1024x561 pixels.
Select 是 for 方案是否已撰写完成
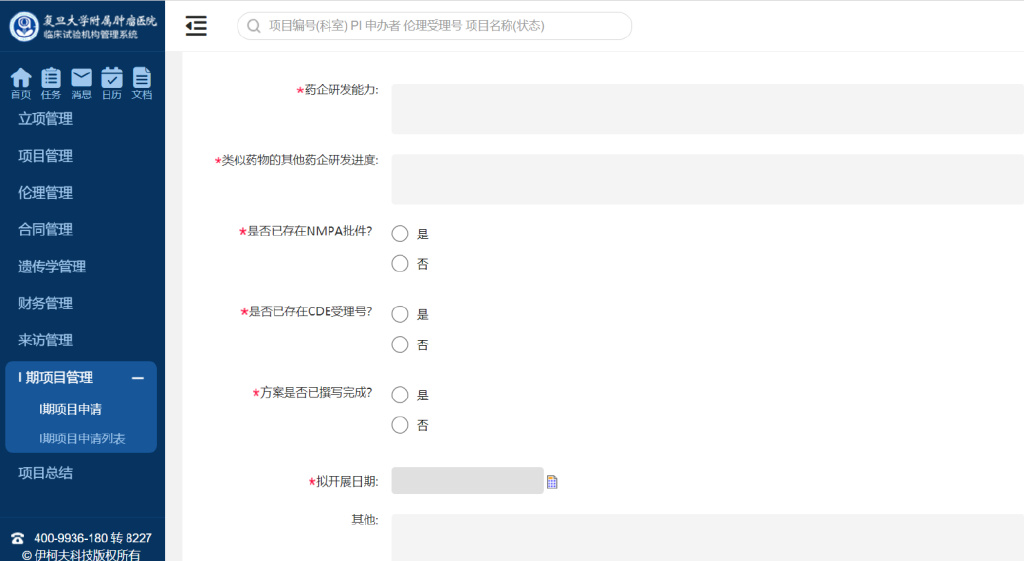point(400,395)
